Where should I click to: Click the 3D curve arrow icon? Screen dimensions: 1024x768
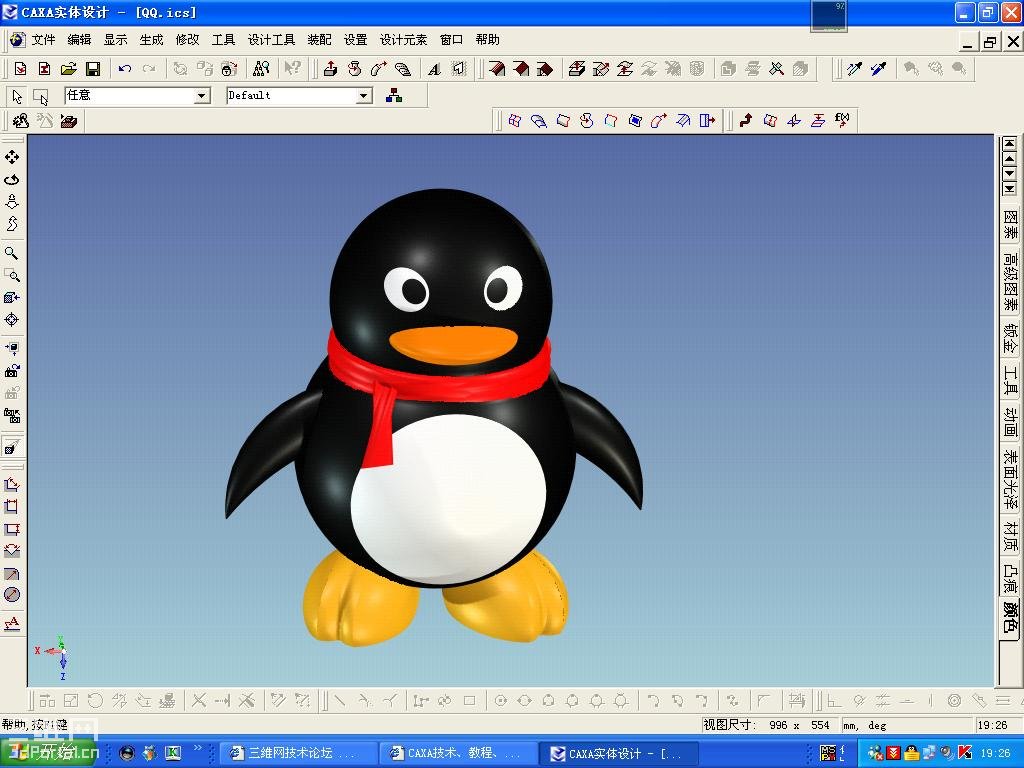pyautogui.click(x=746, y=120)
